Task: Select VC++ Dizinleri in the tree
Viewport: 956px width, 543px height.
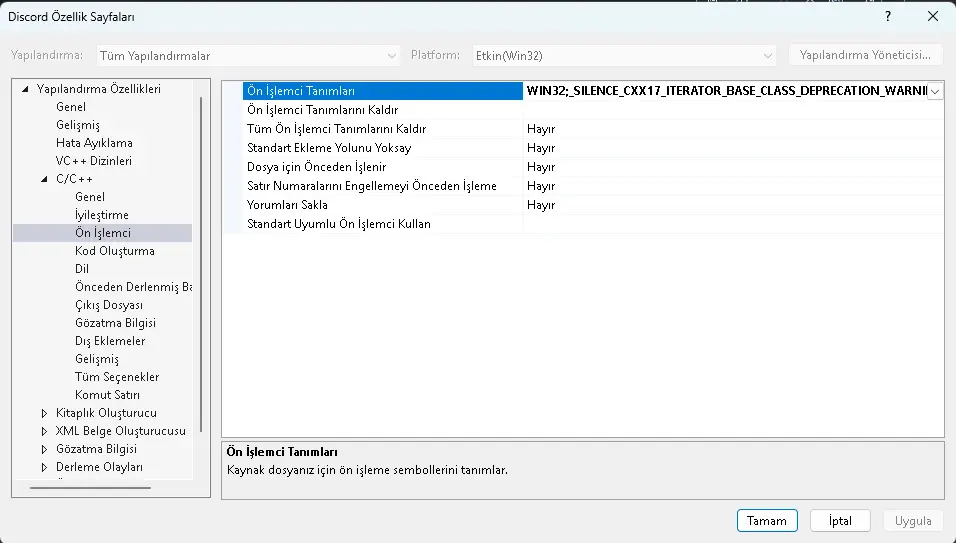Action: click(x=93, y=161)
